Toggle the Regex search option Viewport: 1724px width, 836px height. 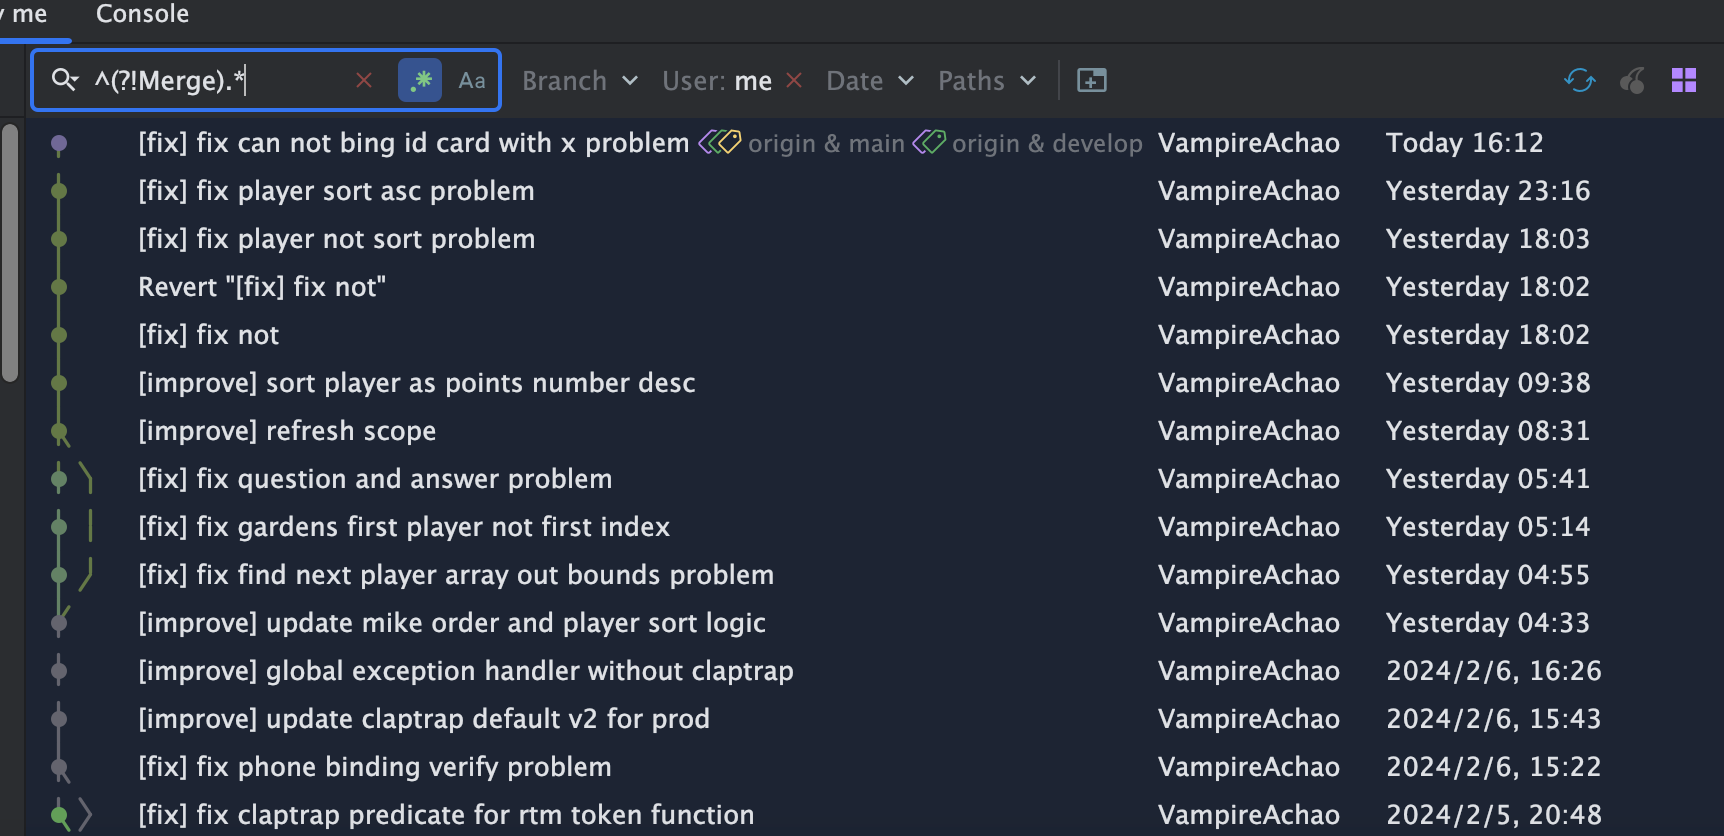tap(420, 80)
